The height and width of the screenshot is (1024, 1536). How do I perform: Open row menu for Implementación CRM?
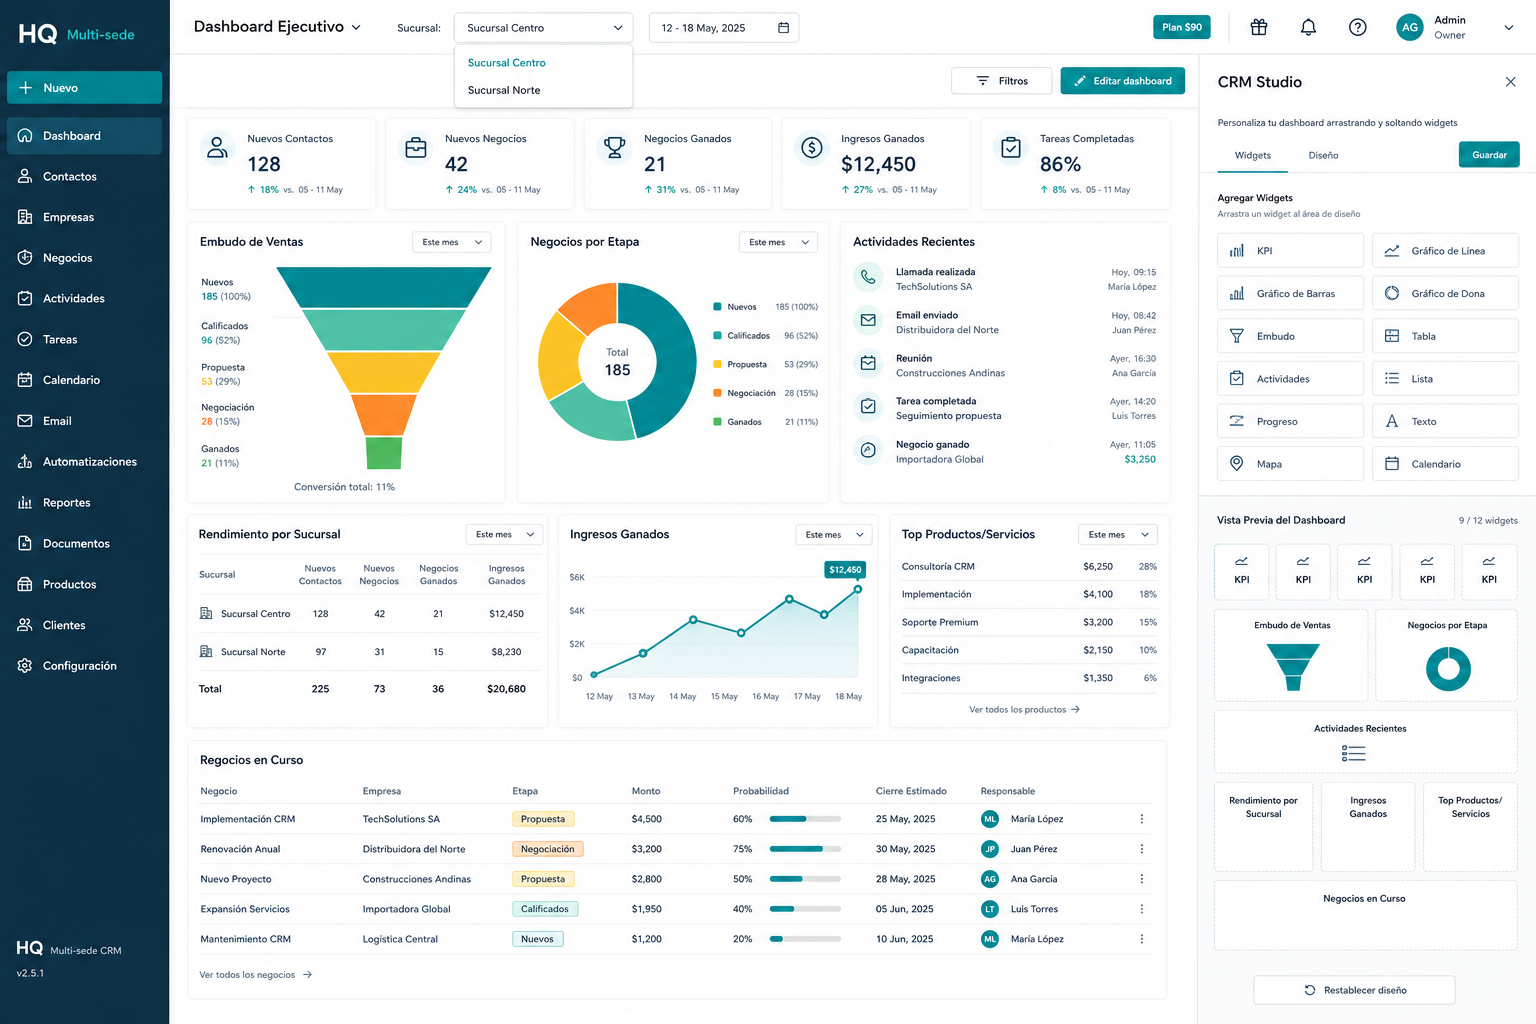pyautogui.click(x=1141, y=819)
